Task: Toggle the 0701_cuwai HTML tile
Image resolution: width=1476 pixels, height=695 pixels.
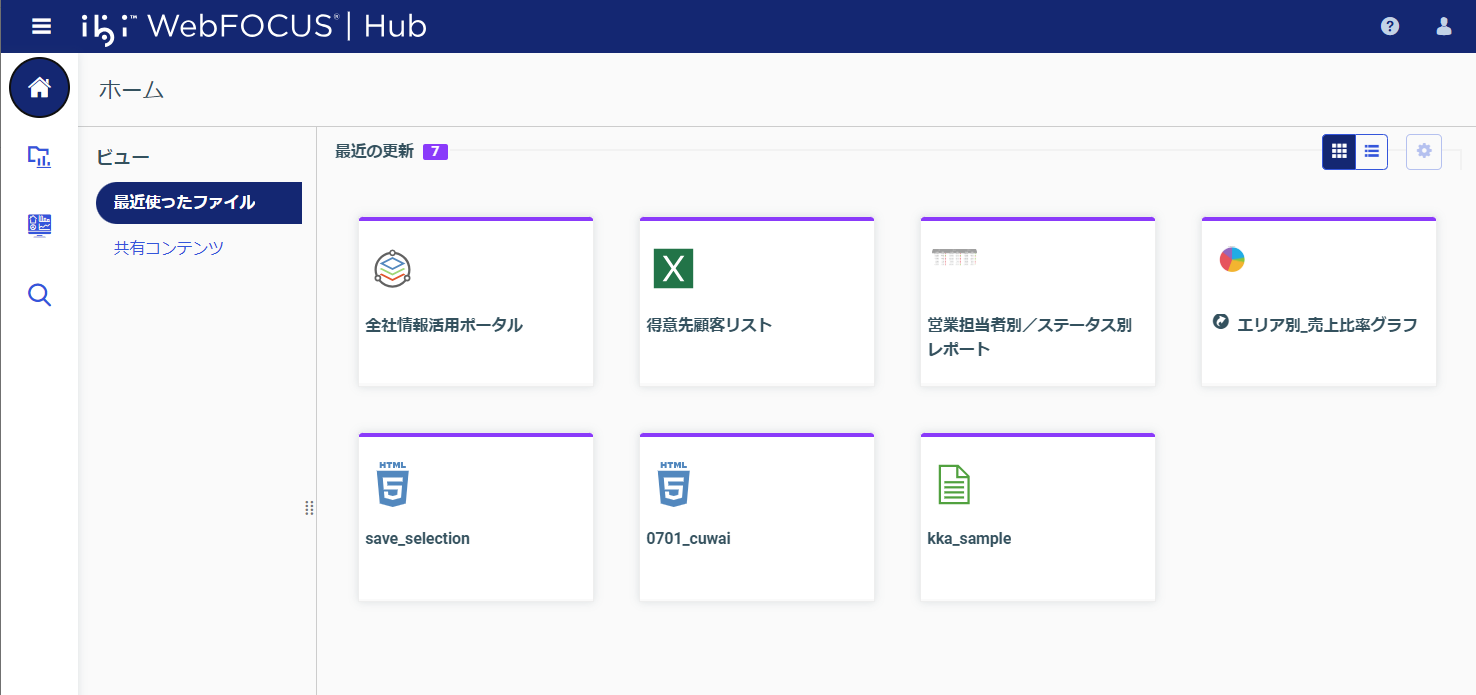Action: pos(756,516)
